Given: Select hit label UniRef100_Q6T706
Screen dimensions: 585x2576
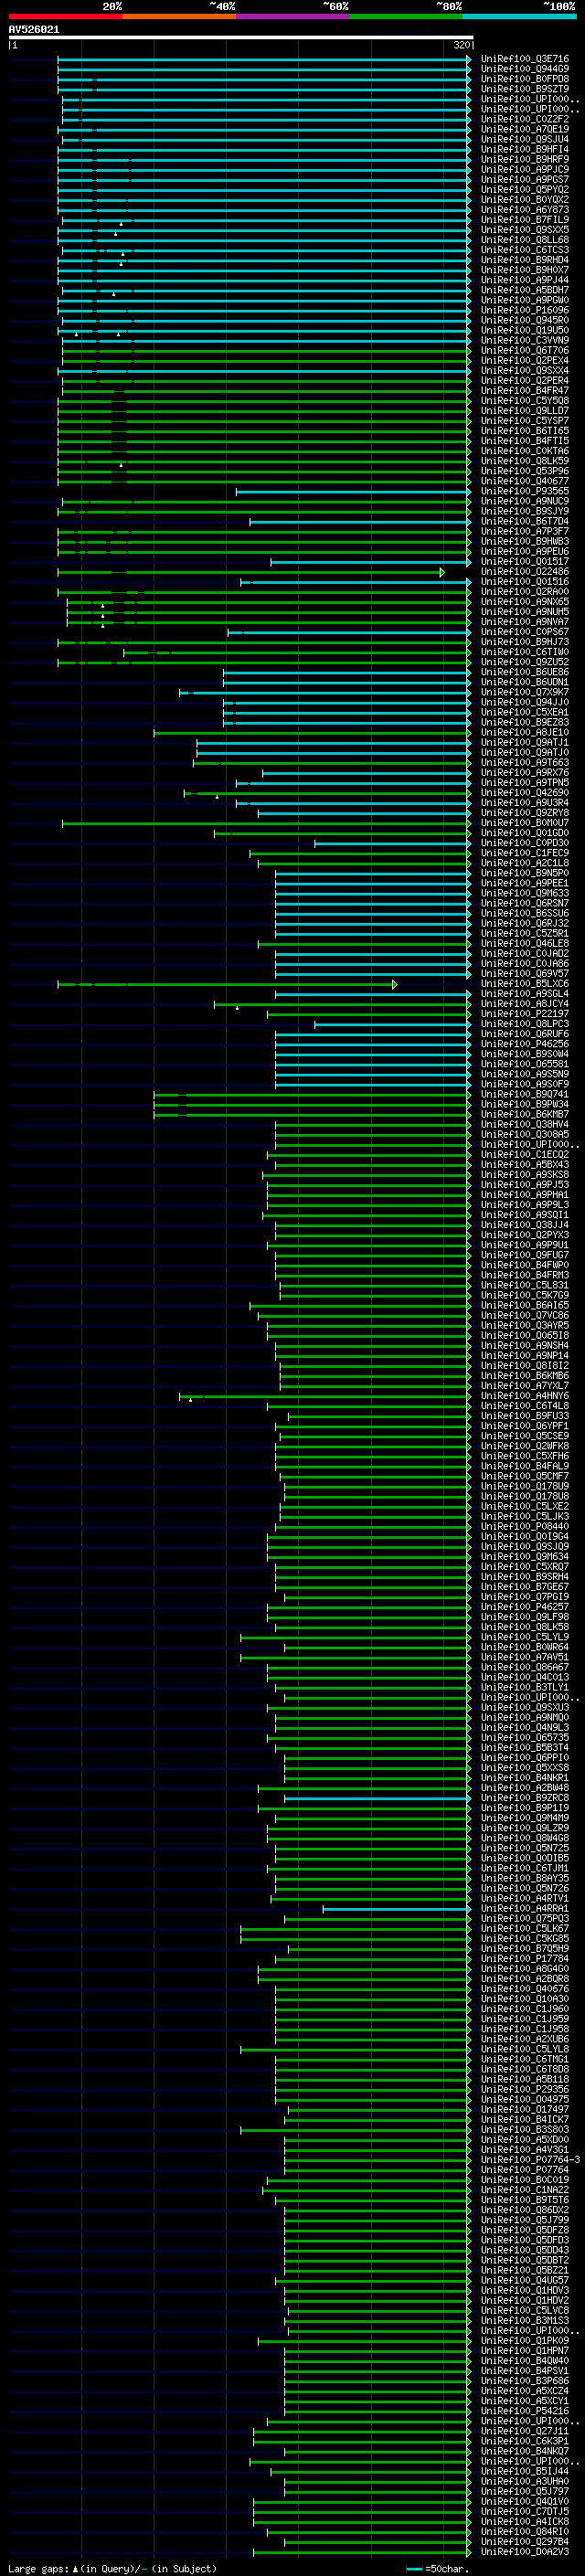Looking at the screenshot, I should point(525,350).
